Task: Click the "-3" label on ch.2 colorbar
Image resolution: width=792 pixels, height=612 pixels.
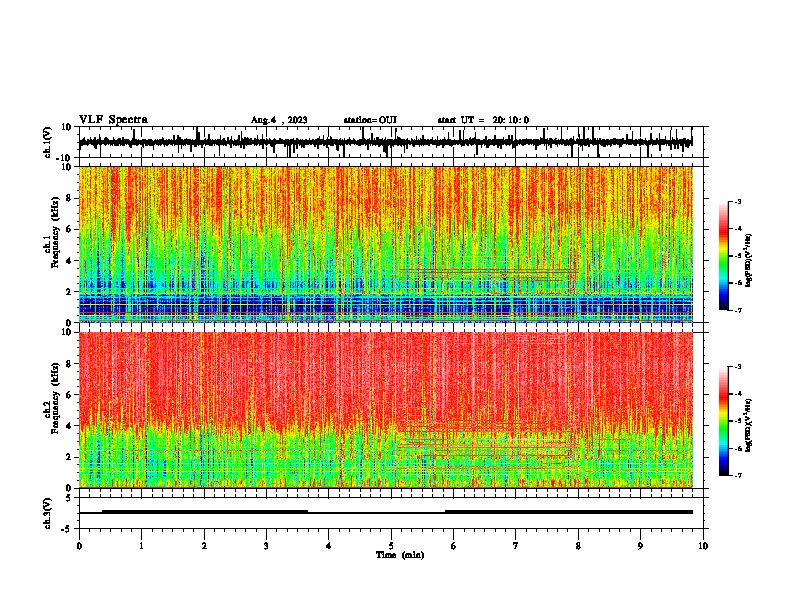Action: pos(737,367)
